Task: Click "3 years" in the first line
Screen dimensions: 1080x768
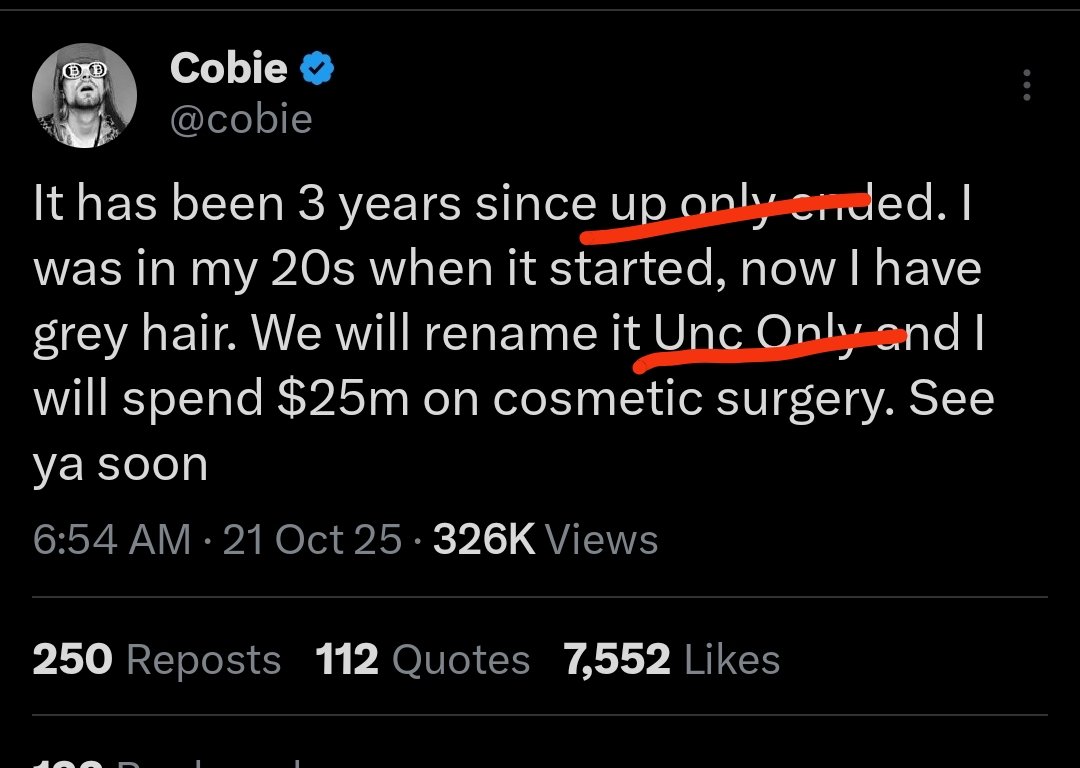Action: (379, 204)
